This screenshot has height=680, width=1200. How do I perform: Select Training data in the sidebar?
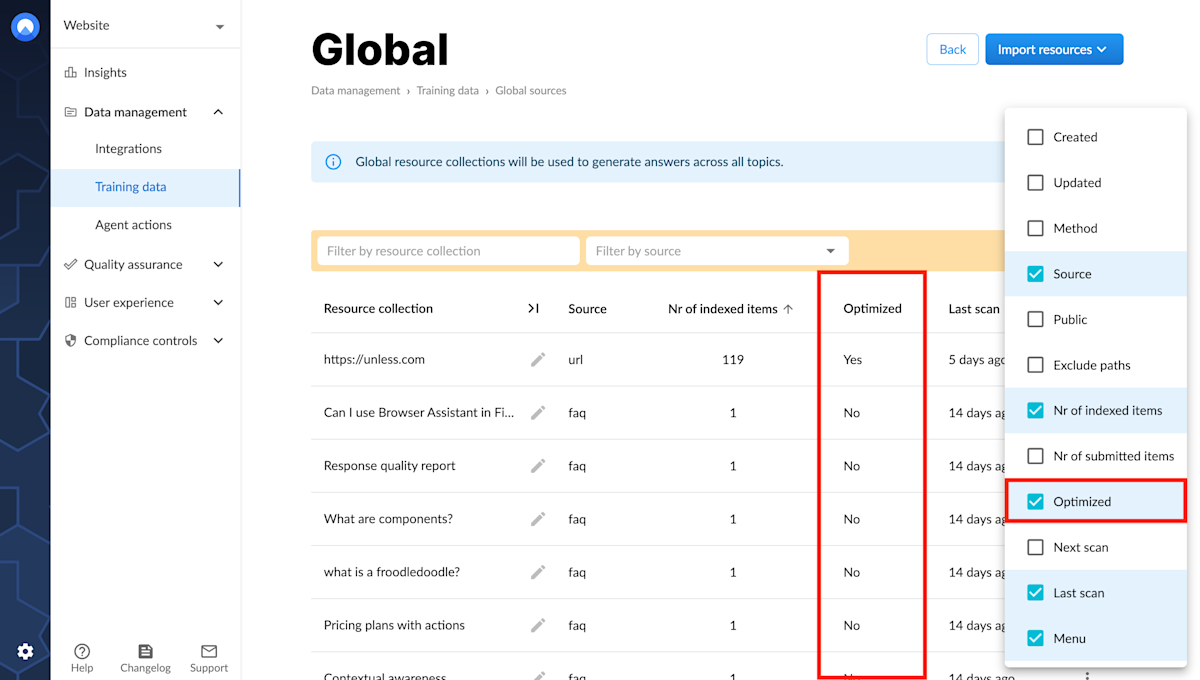coord(130,186)
